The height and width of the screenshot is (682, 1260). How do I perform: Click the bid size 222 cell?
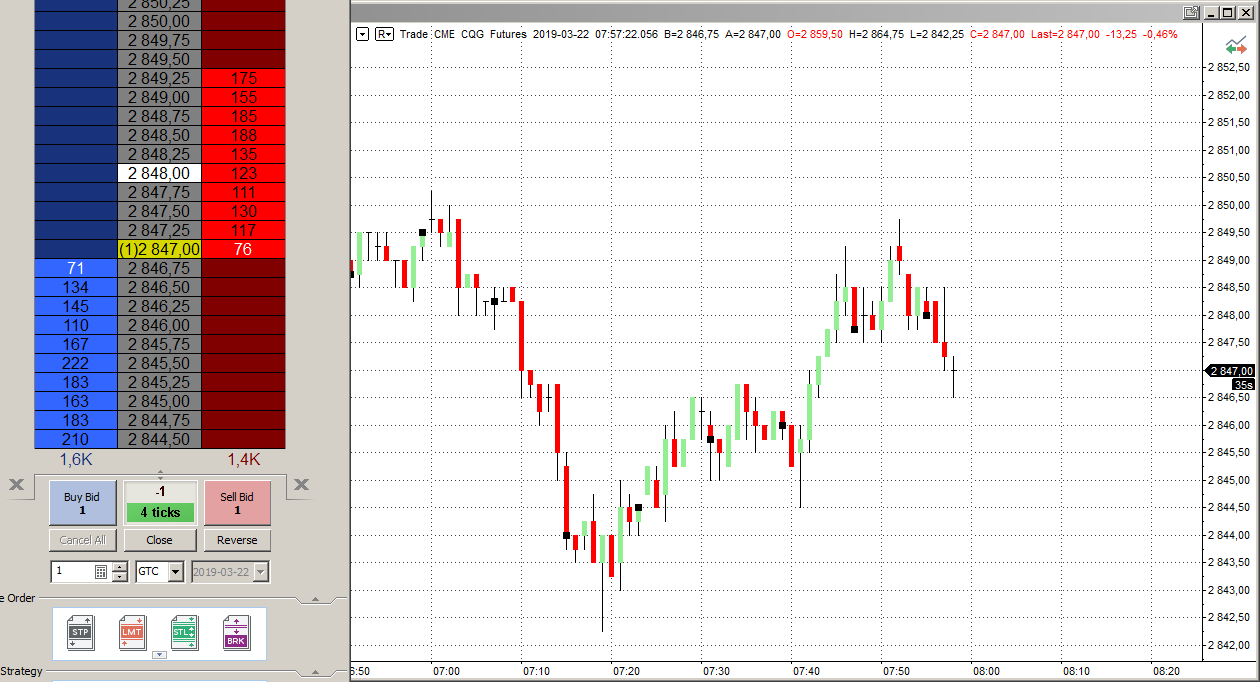coord(76,363)
